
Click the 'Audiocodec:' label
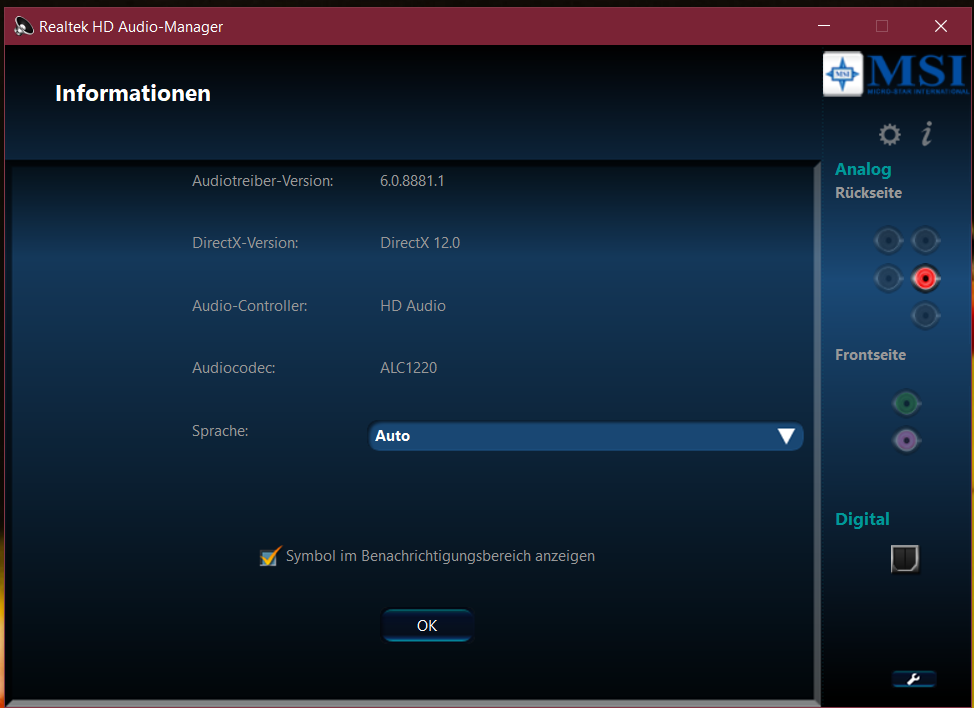[x=234, y=368]
